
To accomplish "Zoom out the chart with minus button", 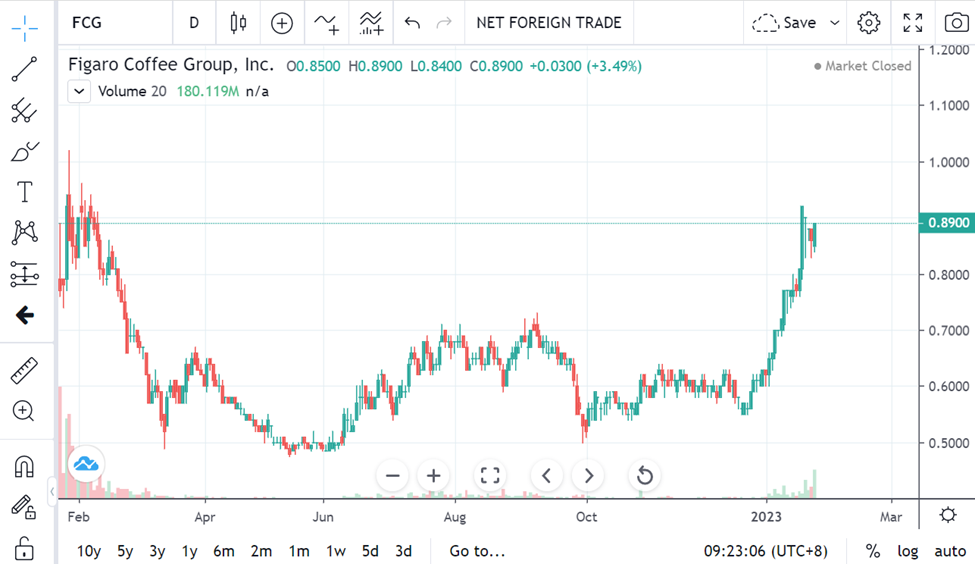I will tap(392, 476).
